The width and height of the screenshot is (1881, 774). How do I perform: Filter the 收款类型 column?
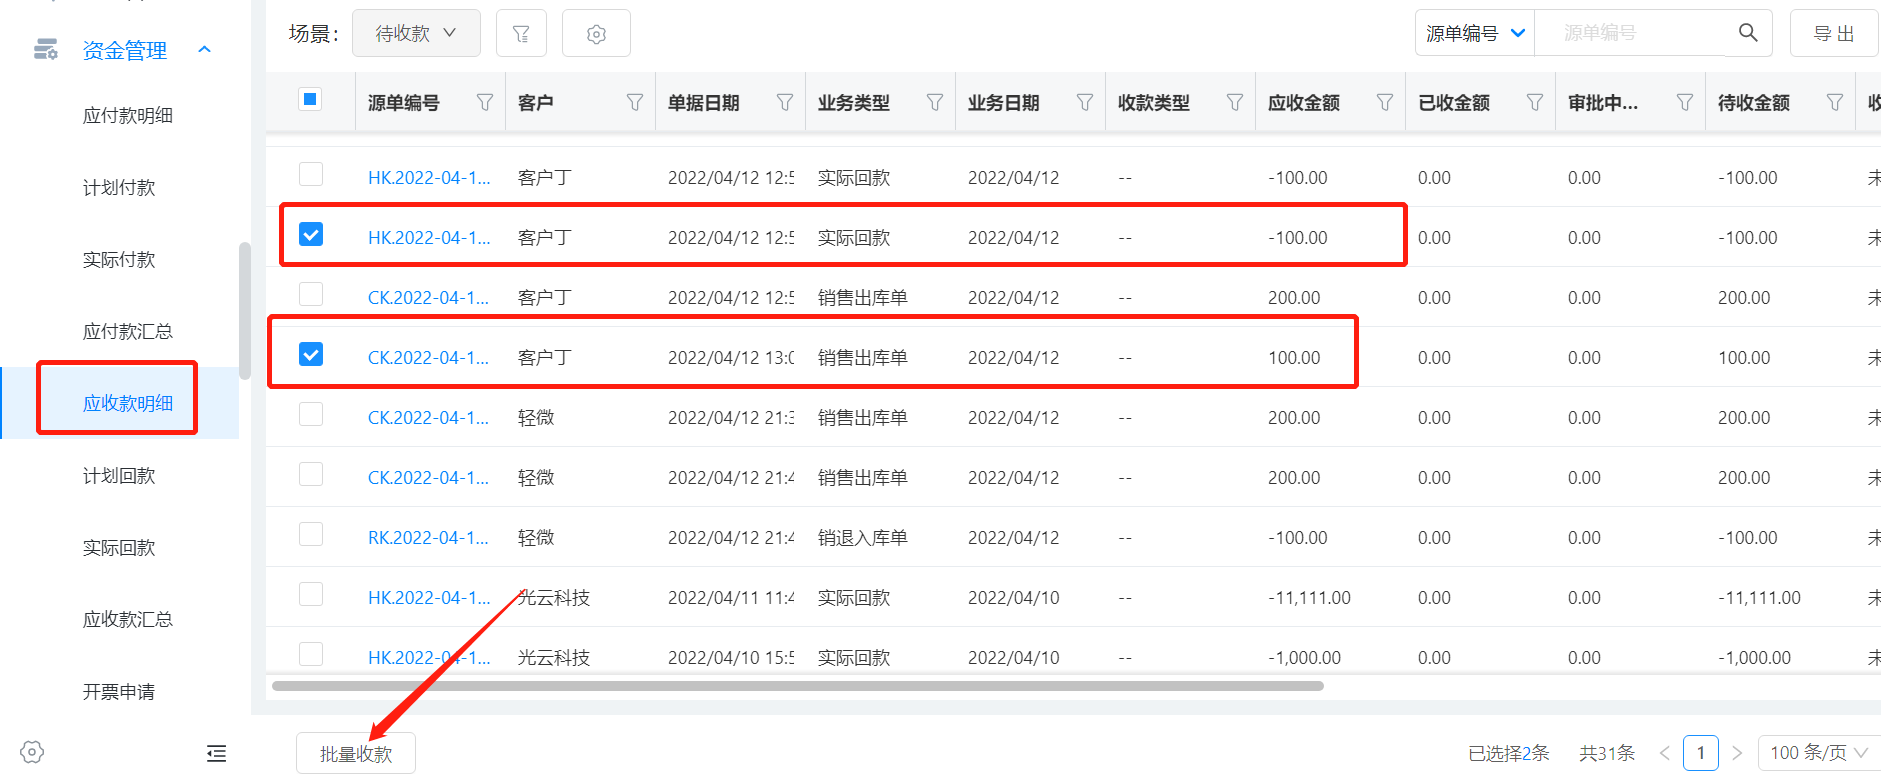click(1235, 102)
